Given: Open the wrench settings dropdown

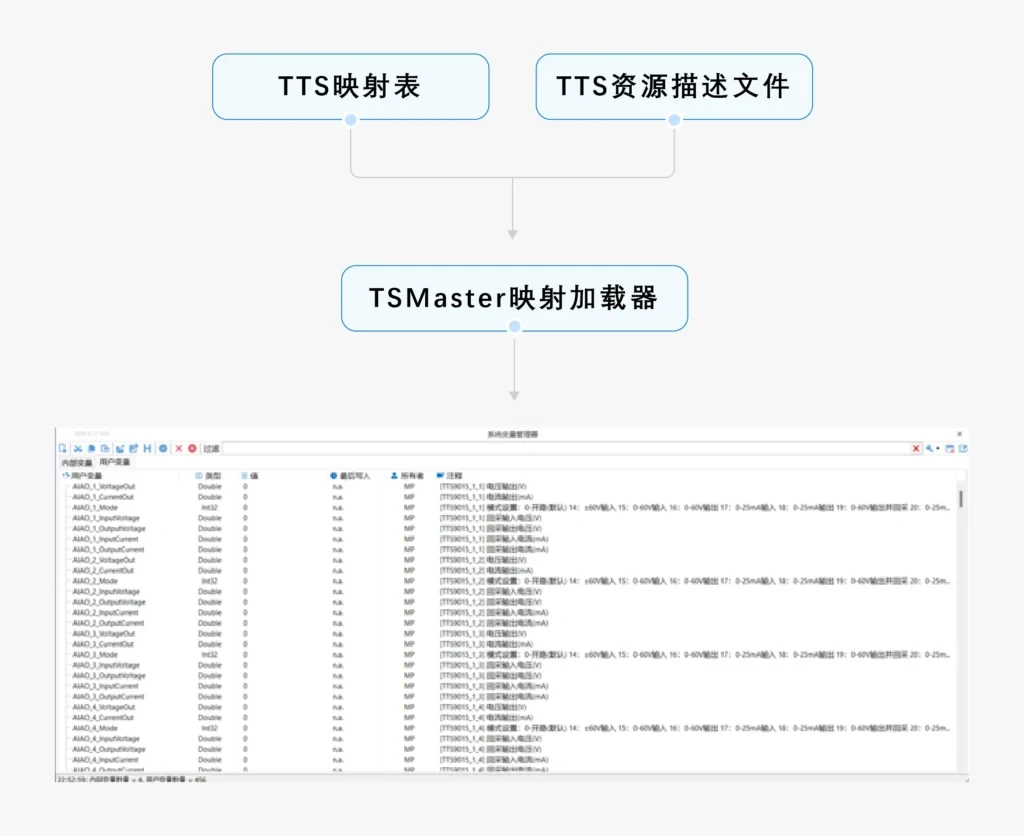Looking at the screenshot, I should click(x=932, y=449).
